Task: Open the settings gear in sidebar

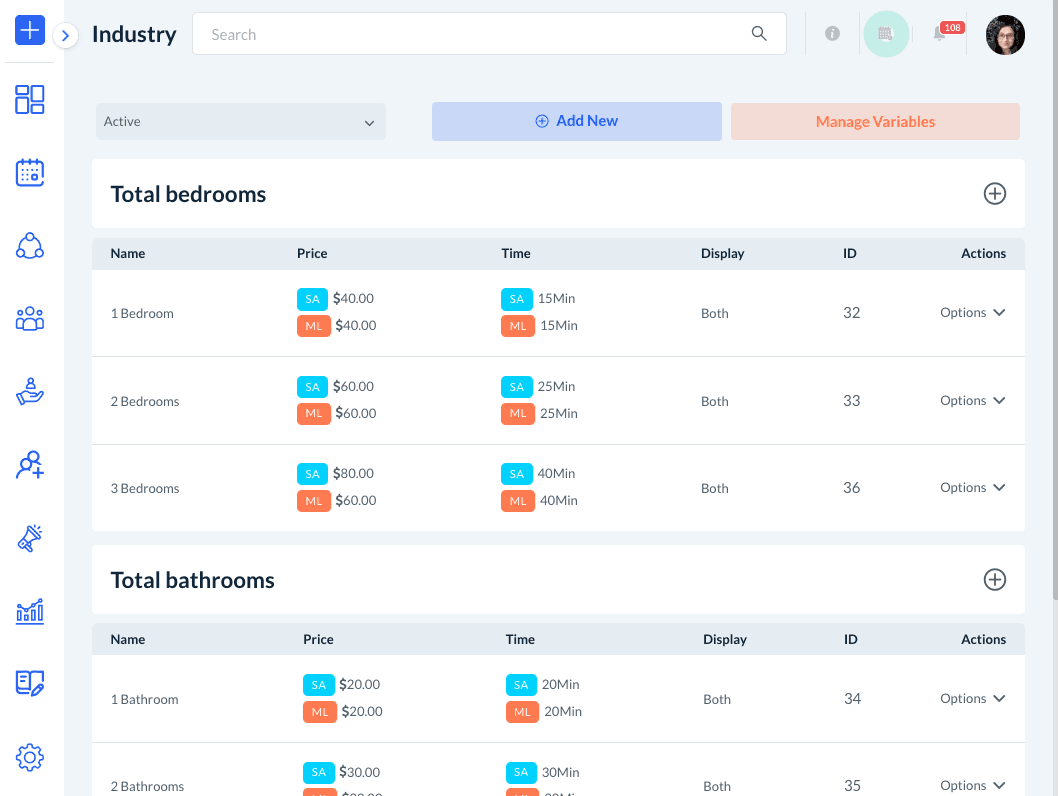Action: (x=30, y=757)
